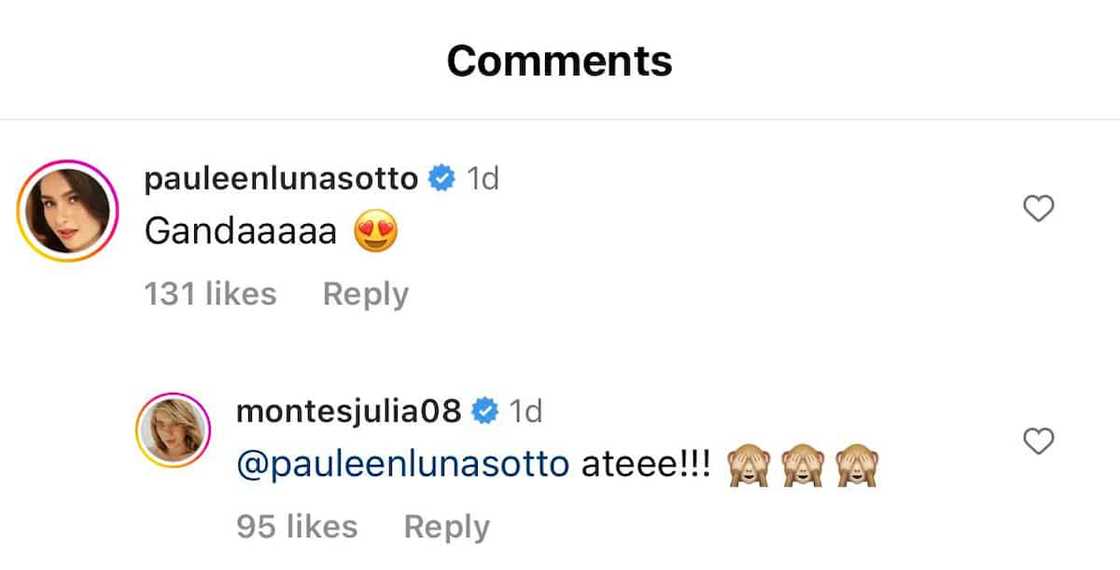Viewport: 1120px width, 570px height.
Task: View the 131 likes list
Action: [210, 294]
